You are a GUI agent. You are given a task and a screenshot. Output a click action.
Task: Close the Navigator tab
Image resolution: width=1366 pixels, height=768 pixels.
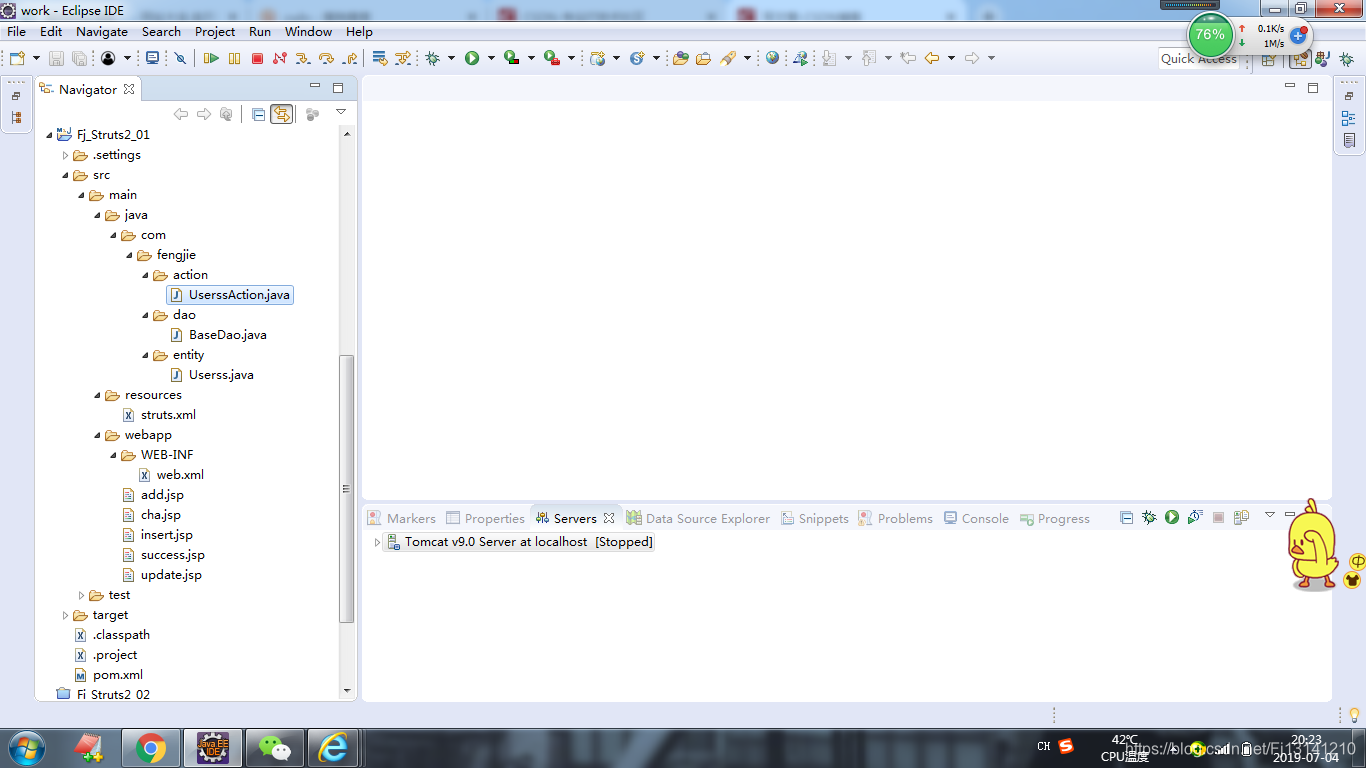[129, 89]
